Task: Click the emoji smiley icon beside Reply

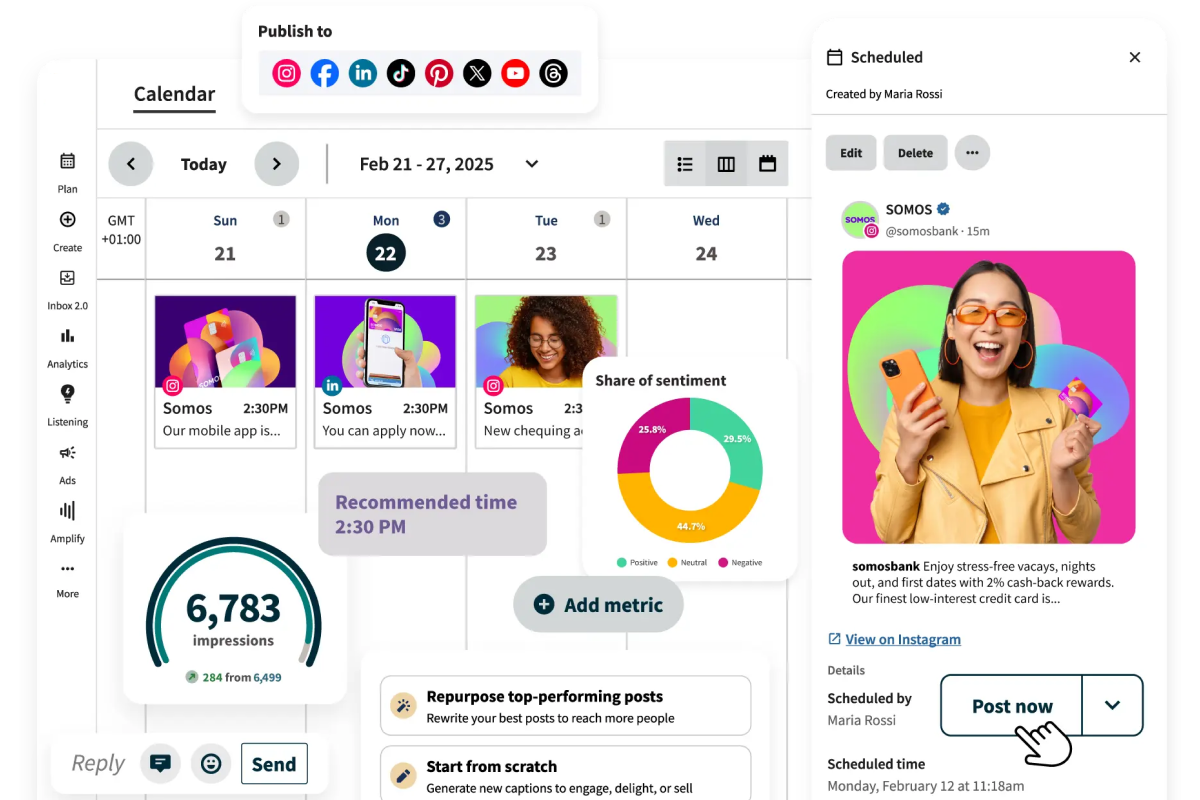Action: [x=211, y=764]
